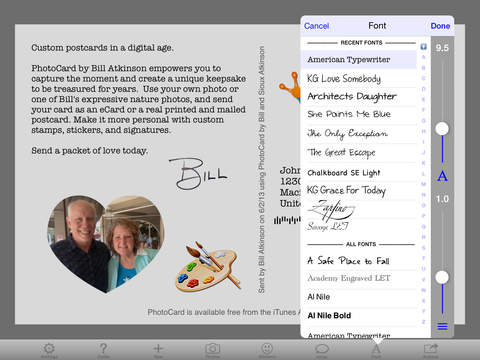Tap the blue A font size icon
The width and height of the screenshot is (480, 360).
442,176
